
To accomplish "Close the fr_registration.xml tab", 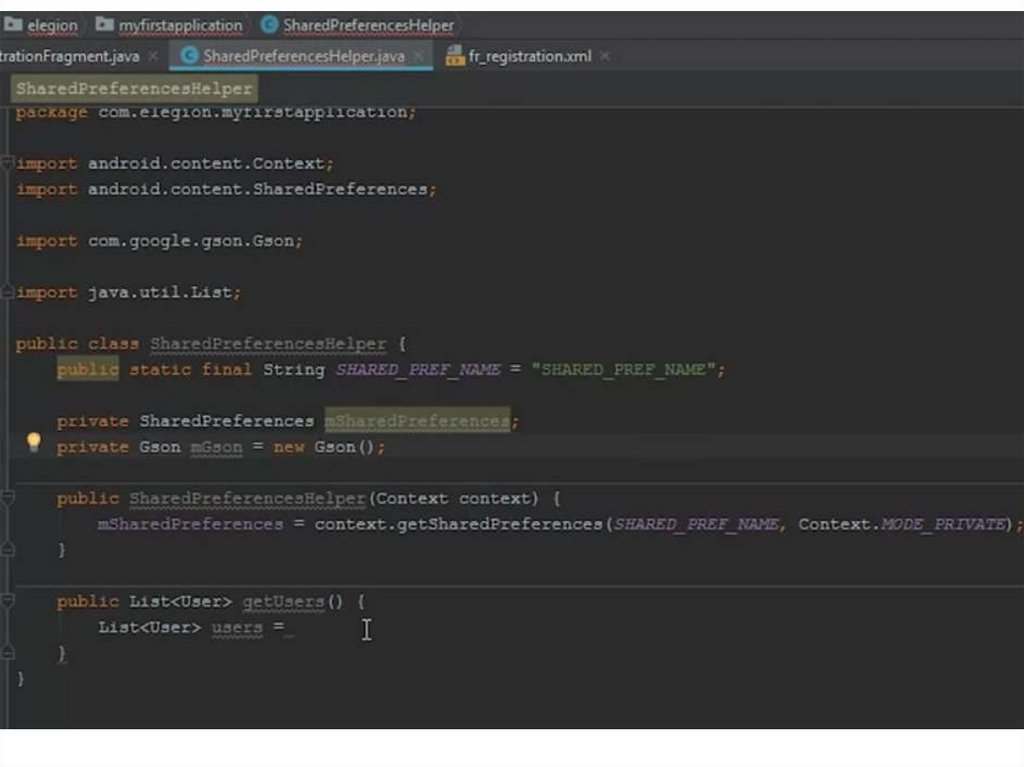I will (x=605, y=56).
